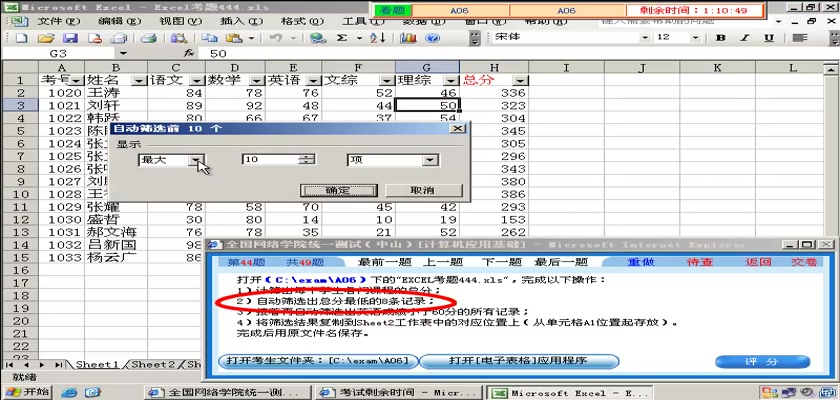The height and width of the screenshot is (400, 840).
Task: Click the Copy icon in Excel toolbar
Action: point(209,38)
